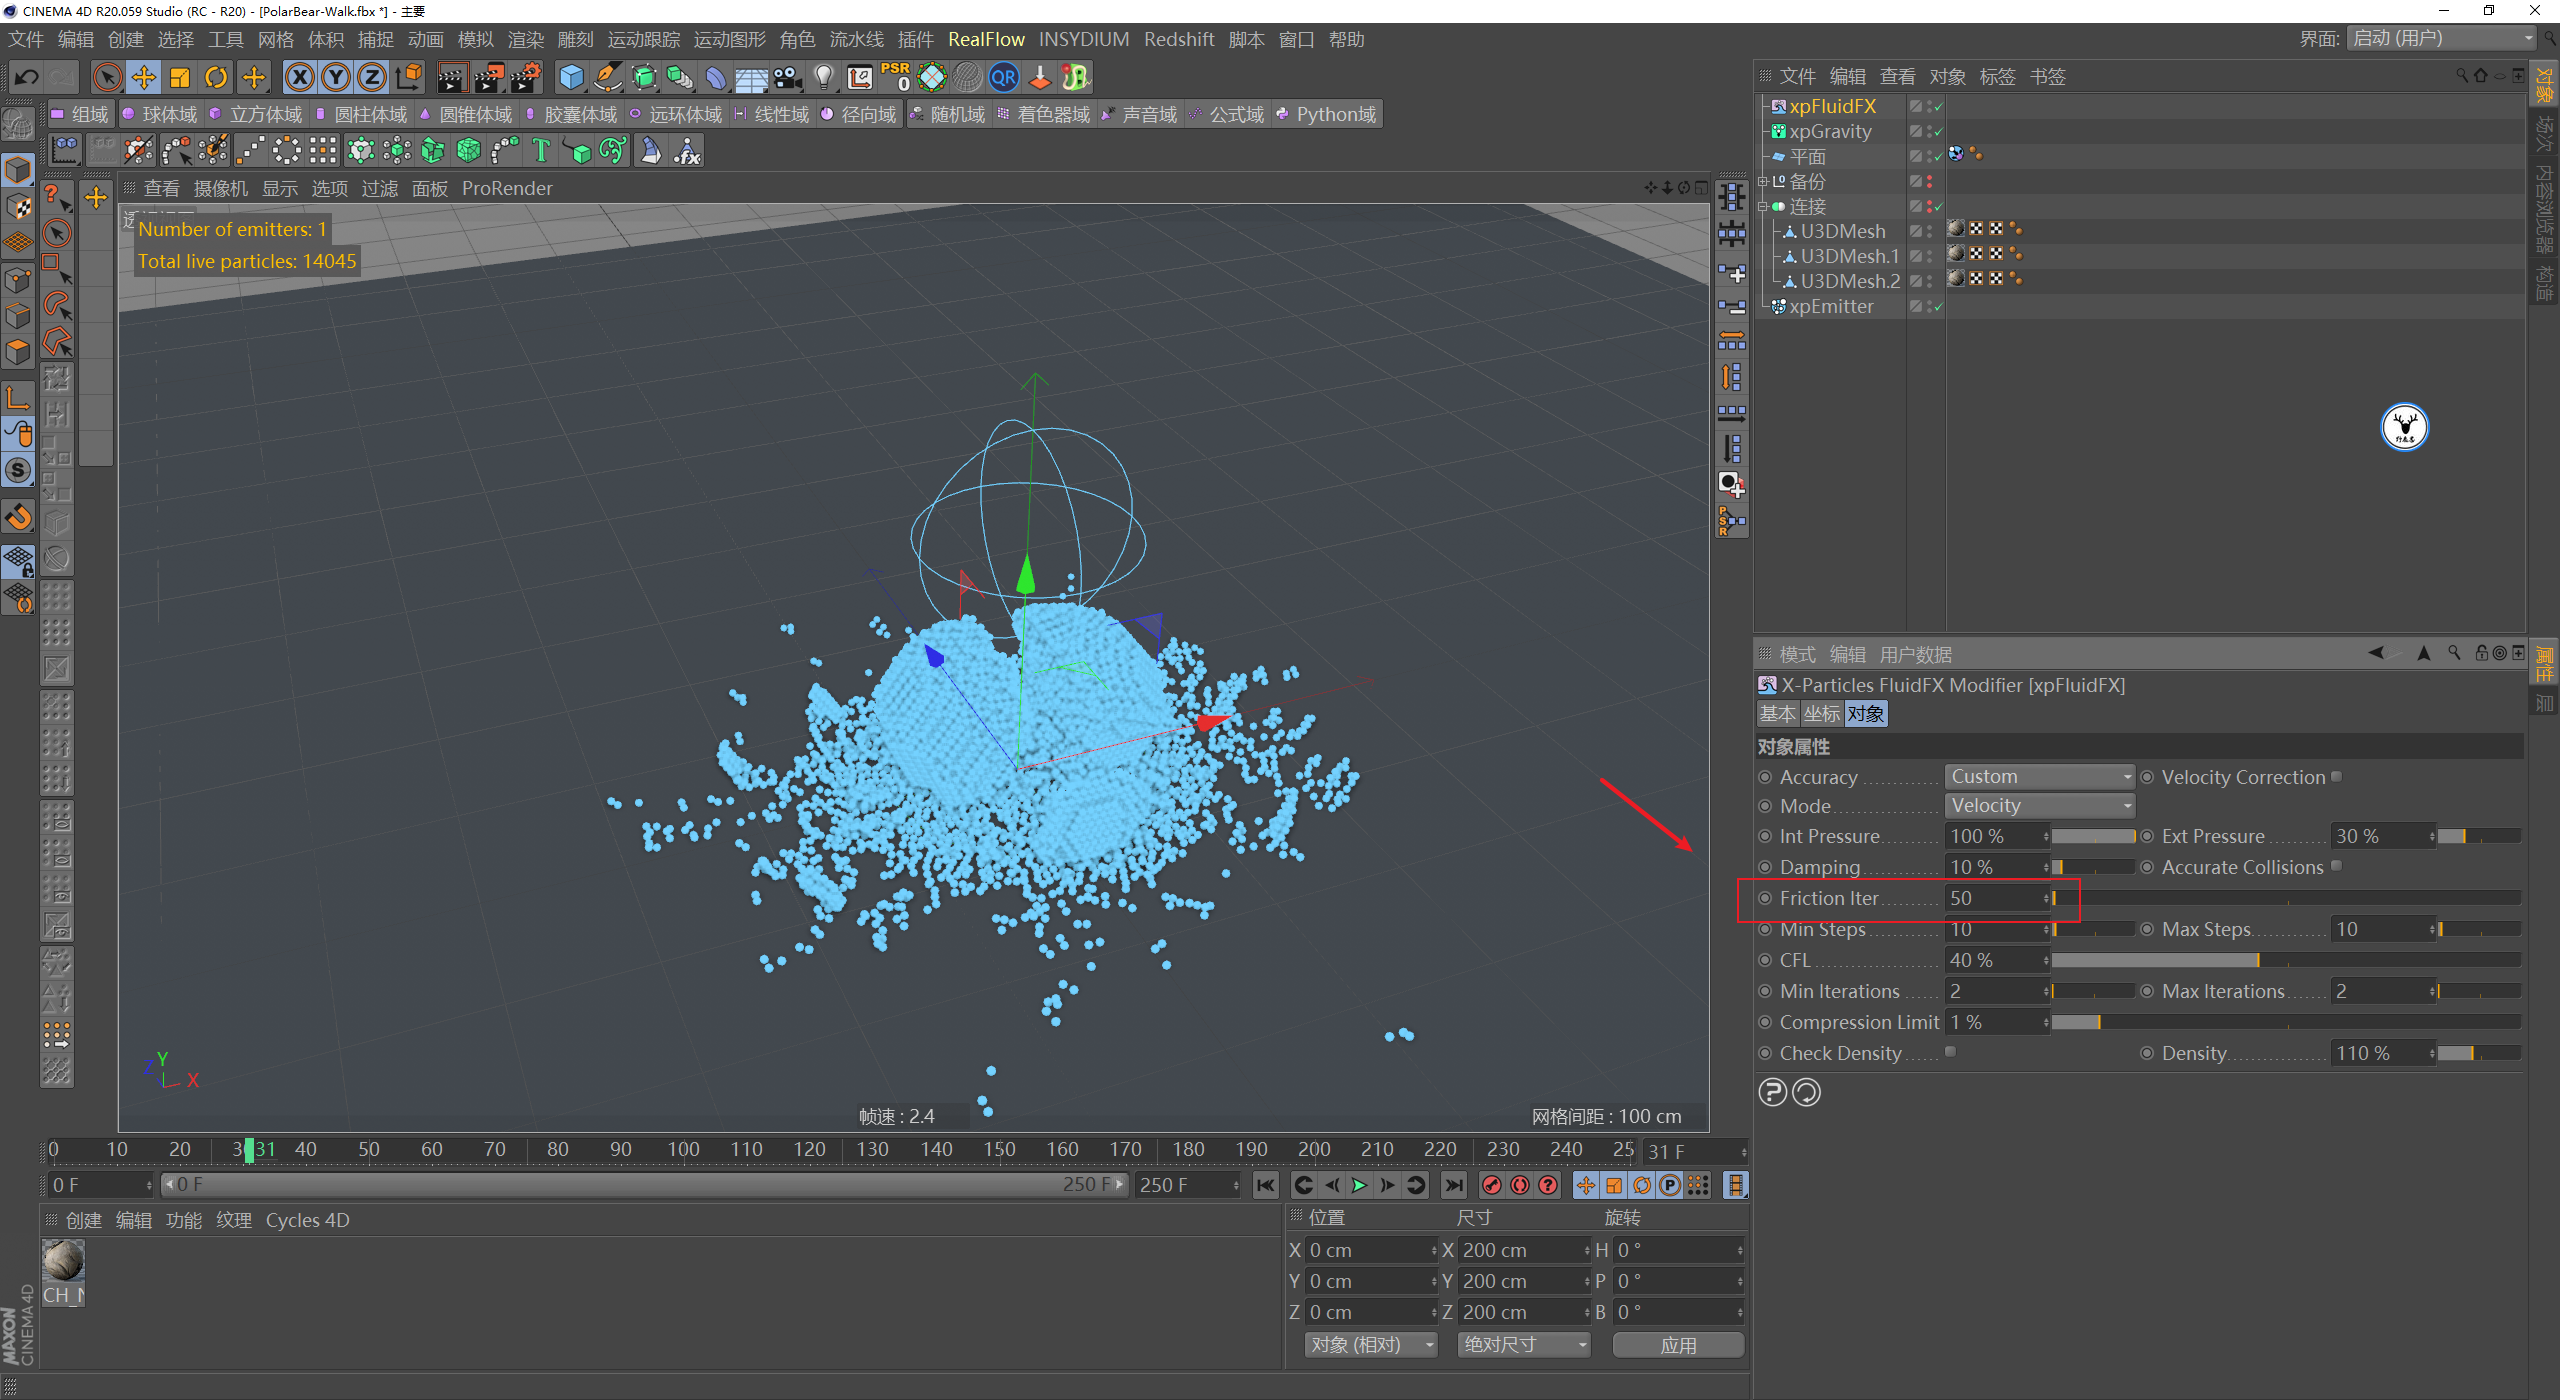Add a Random Field (随机域)
Screen dimensions: 2560x1400
click(x=947, y=114)
